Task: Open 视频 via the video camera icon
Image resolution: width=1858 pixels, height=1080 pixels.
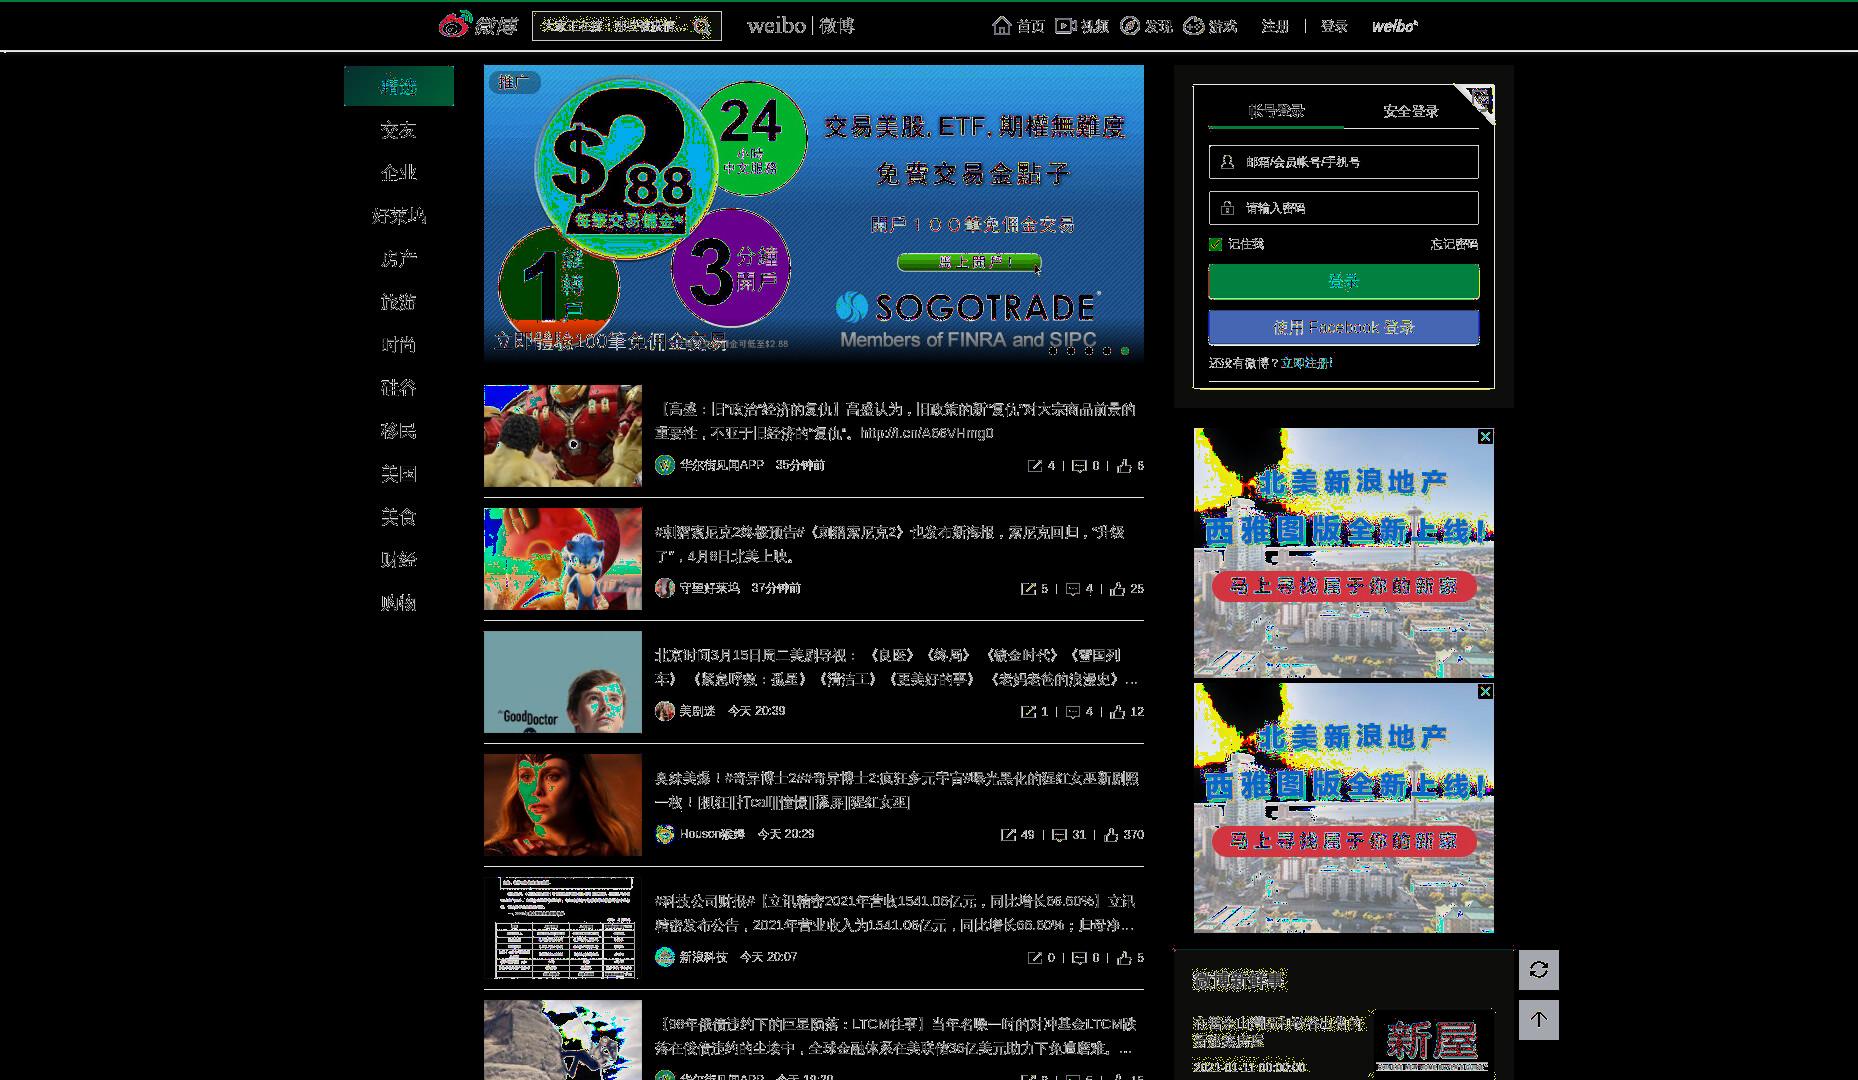Action: 1066,26
